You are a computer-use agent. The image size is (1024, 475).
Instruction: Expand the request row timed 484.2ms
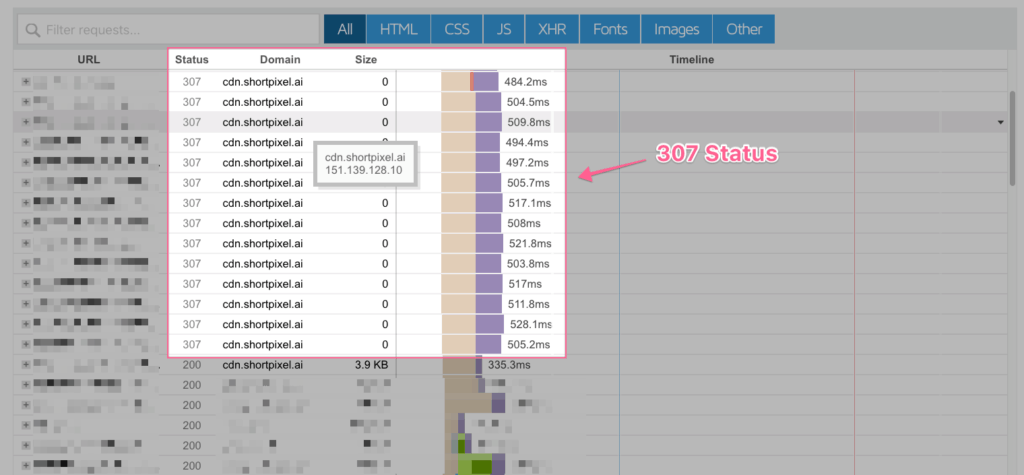click(x=26, y=82)
